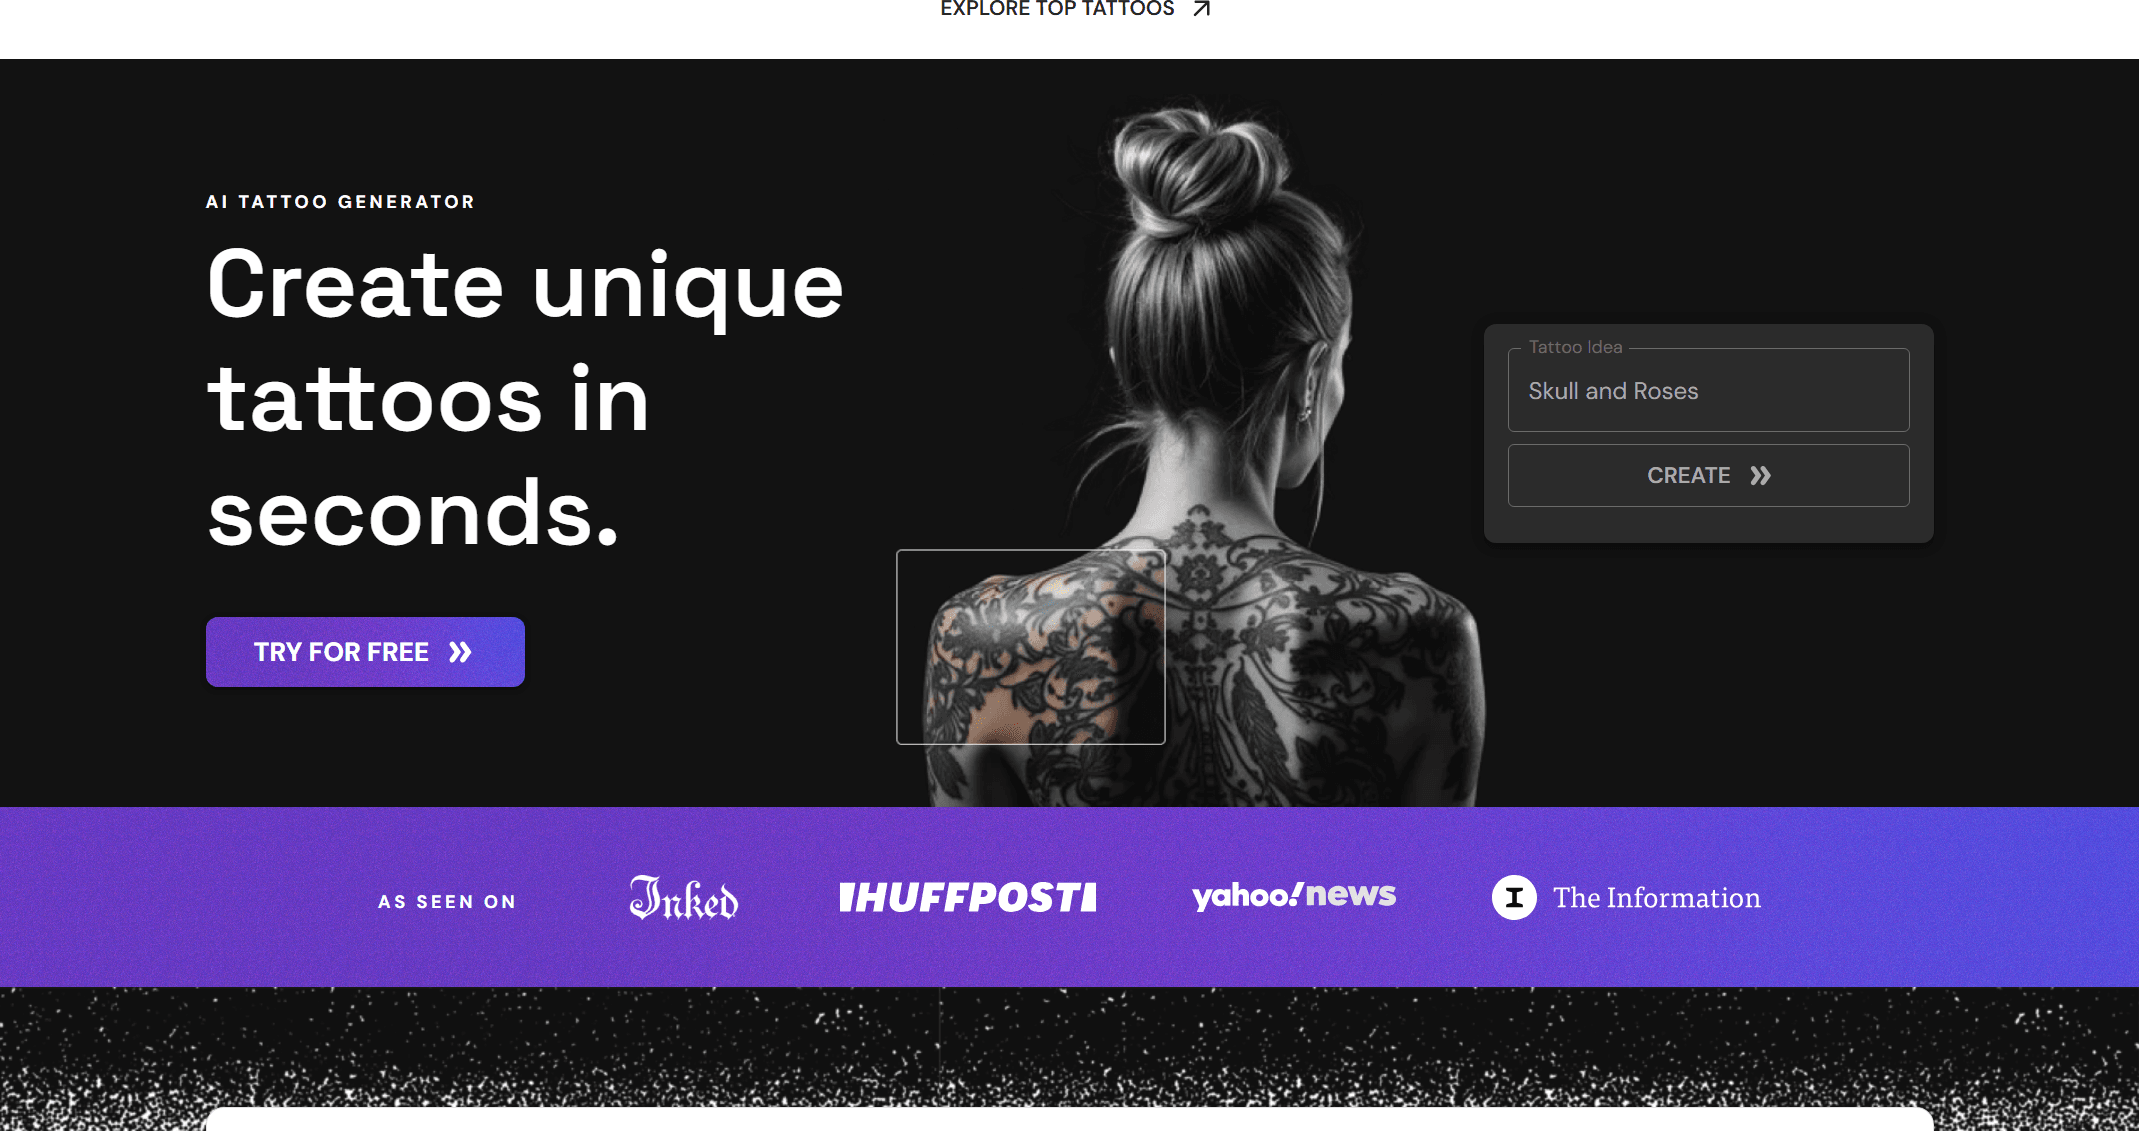Viewport: 2139px width, 1131px height.
Task: Click the Tattoo Idea floating field label
Action: tap(1575, 347)
